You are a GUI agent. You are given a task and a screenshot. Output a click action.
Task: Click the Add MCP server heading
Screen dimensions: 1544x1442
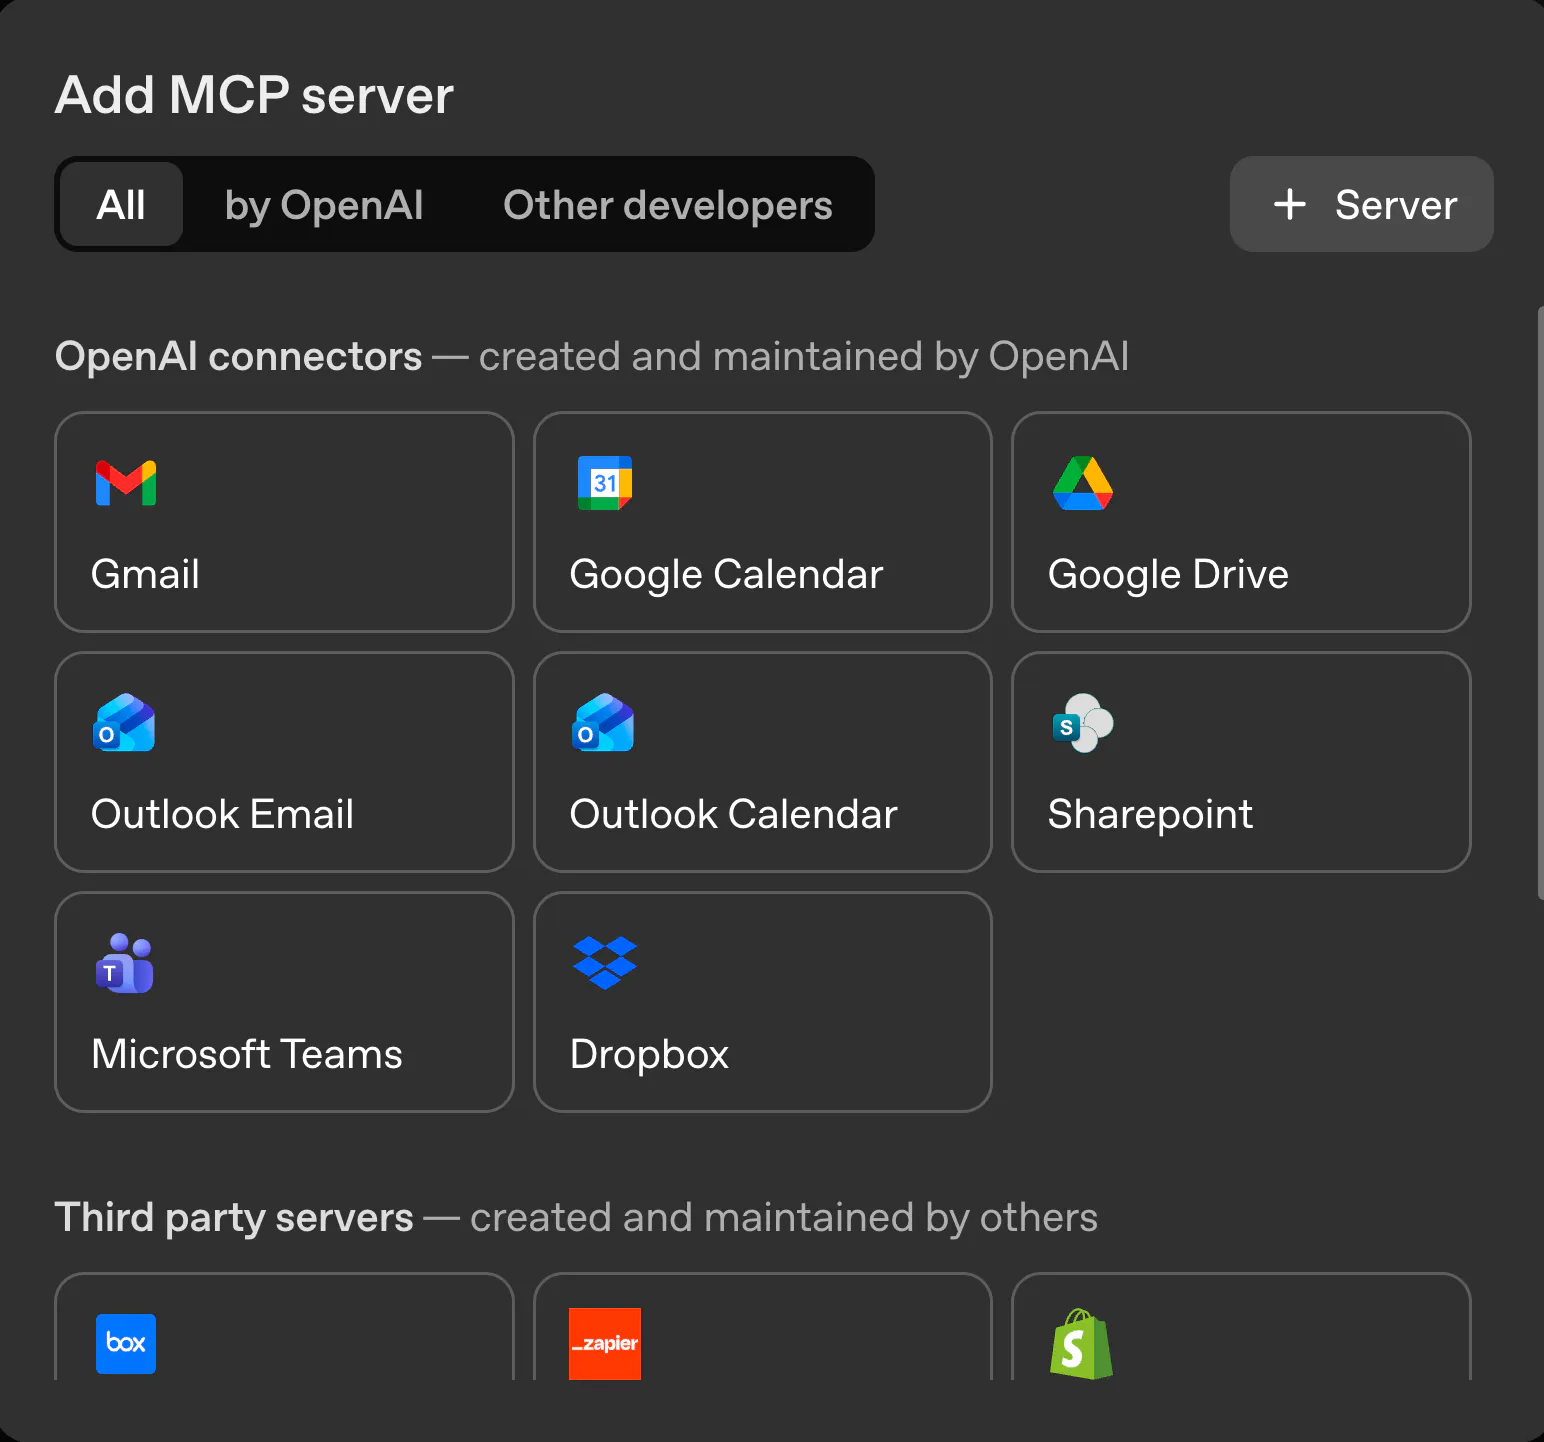(254, 95)
